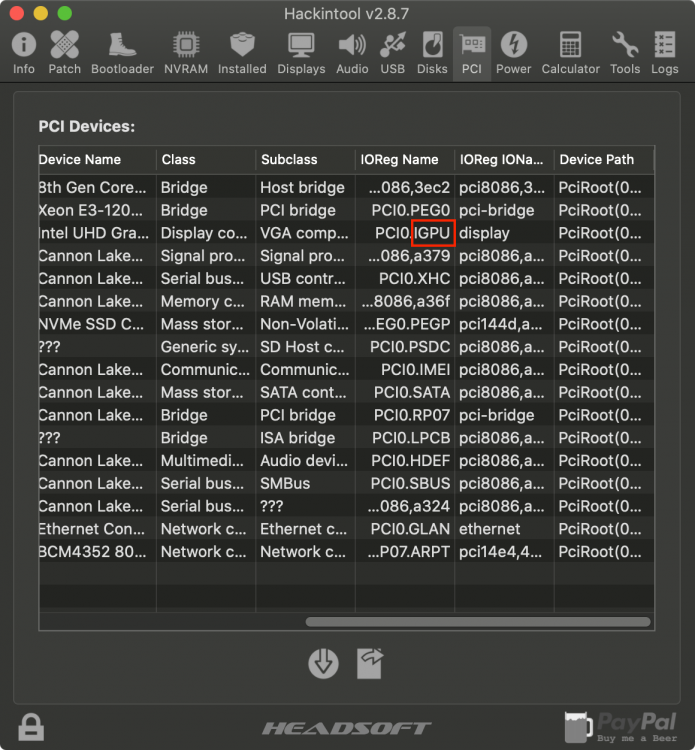695x750 pixels.
Task: Click the horizontal scrollbar thumb under the table
Action: pos(478,622)
